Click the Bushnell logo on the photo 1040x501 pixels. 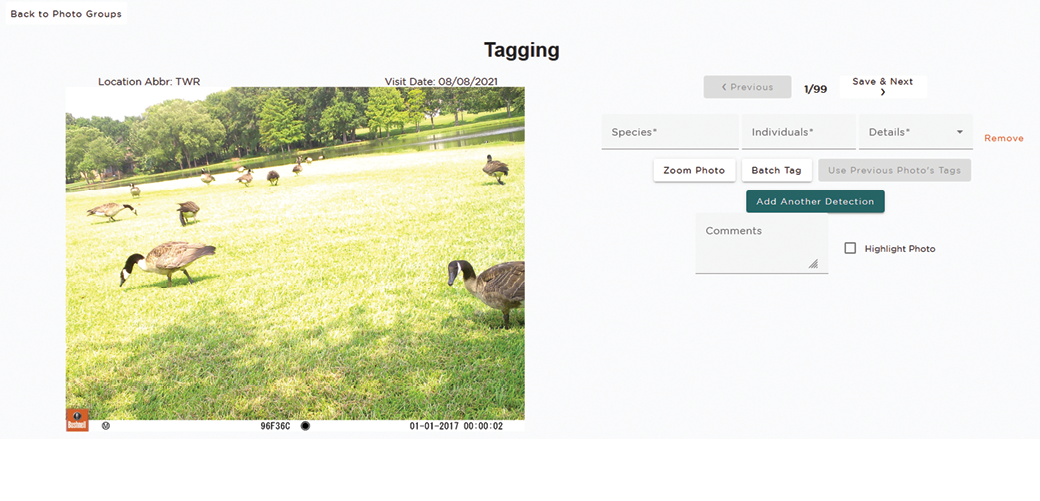coord(77,420)
